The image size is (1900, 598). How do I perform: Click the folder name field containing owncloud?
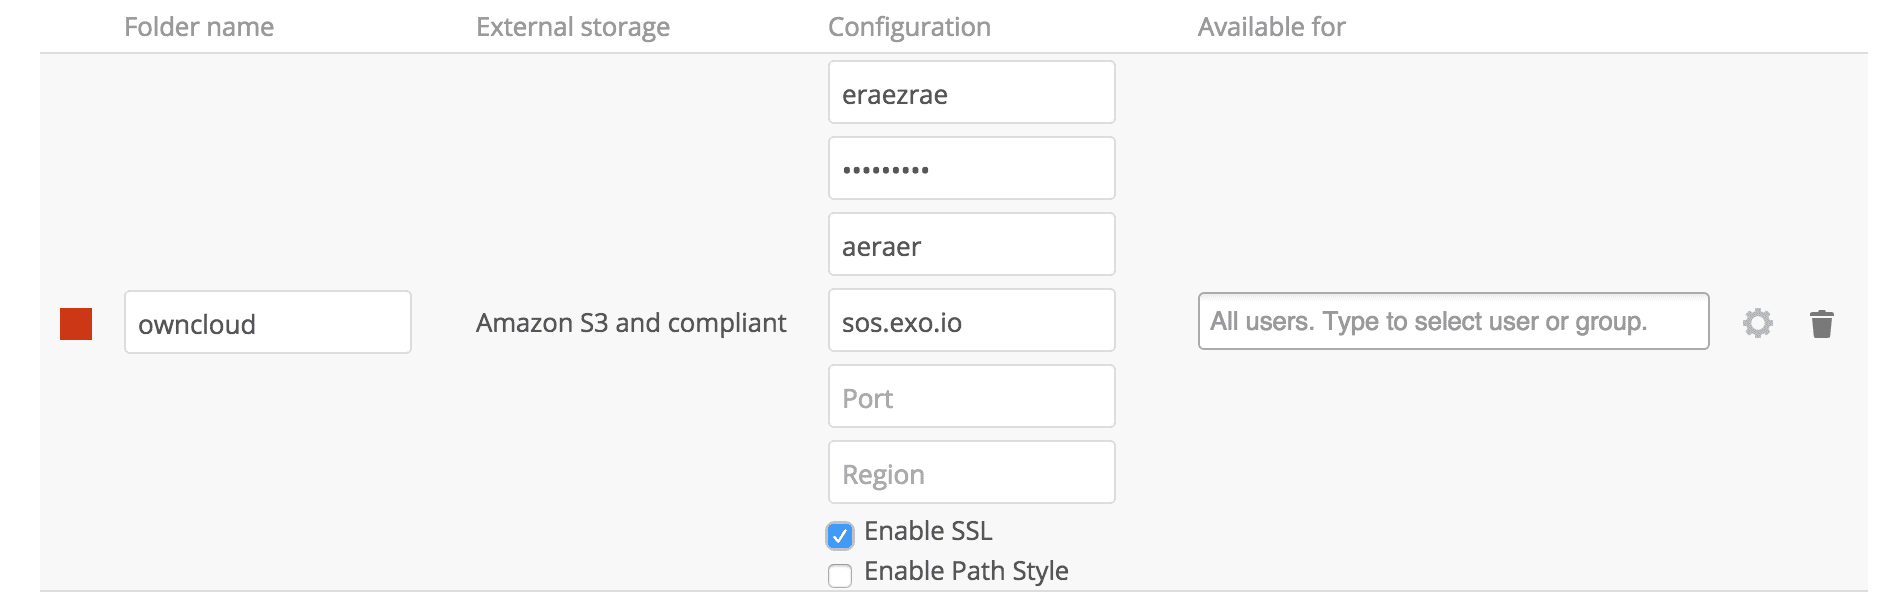[267, 323]
